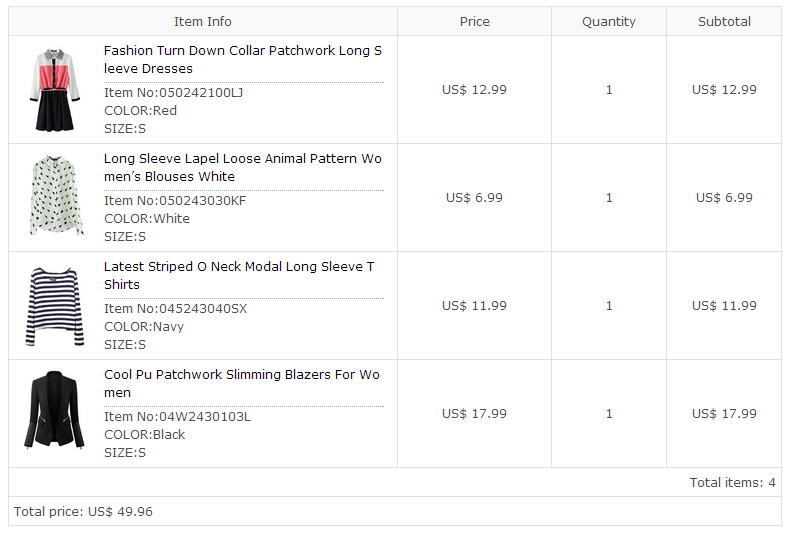
Task: Click the Quantity column header
Action: (609, 22)
